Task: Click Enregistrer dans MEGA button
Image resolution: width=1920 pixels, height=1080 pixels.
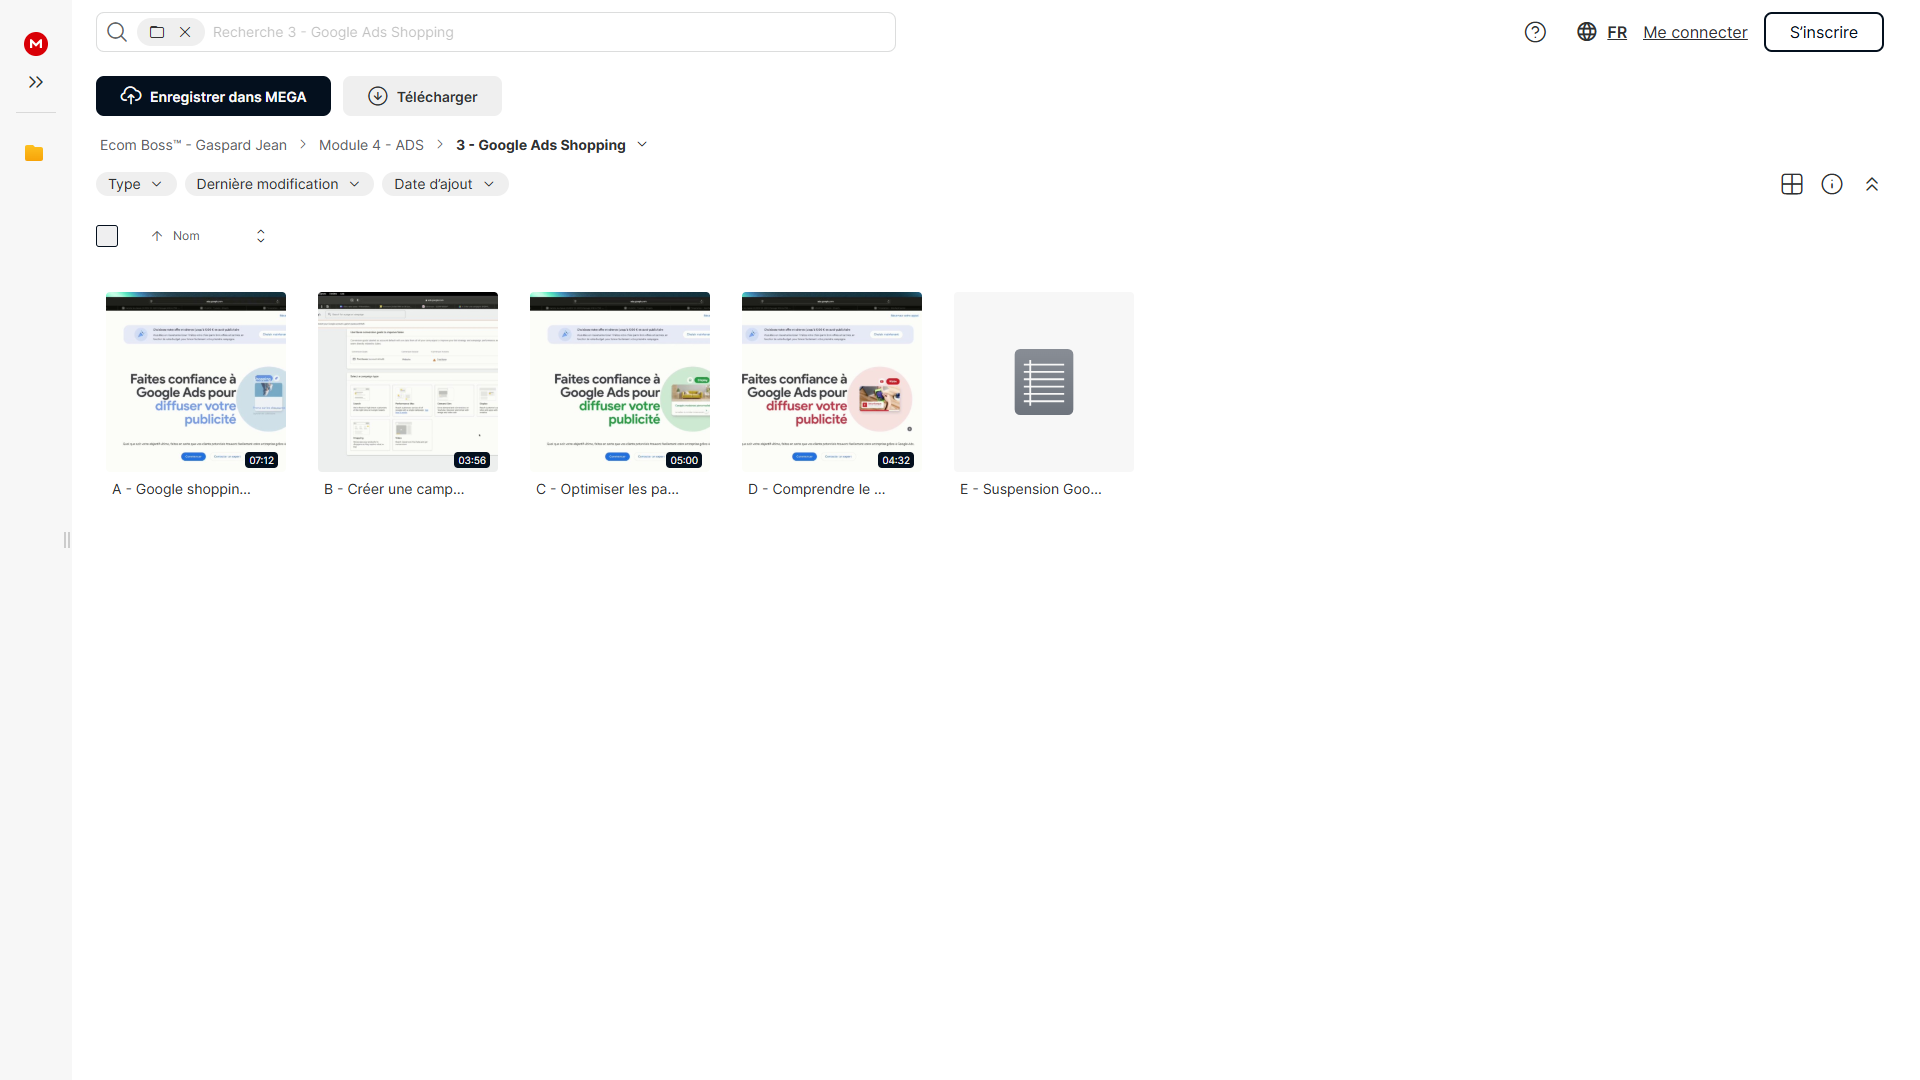Action: pyautogui.click(x=213, y=96)
